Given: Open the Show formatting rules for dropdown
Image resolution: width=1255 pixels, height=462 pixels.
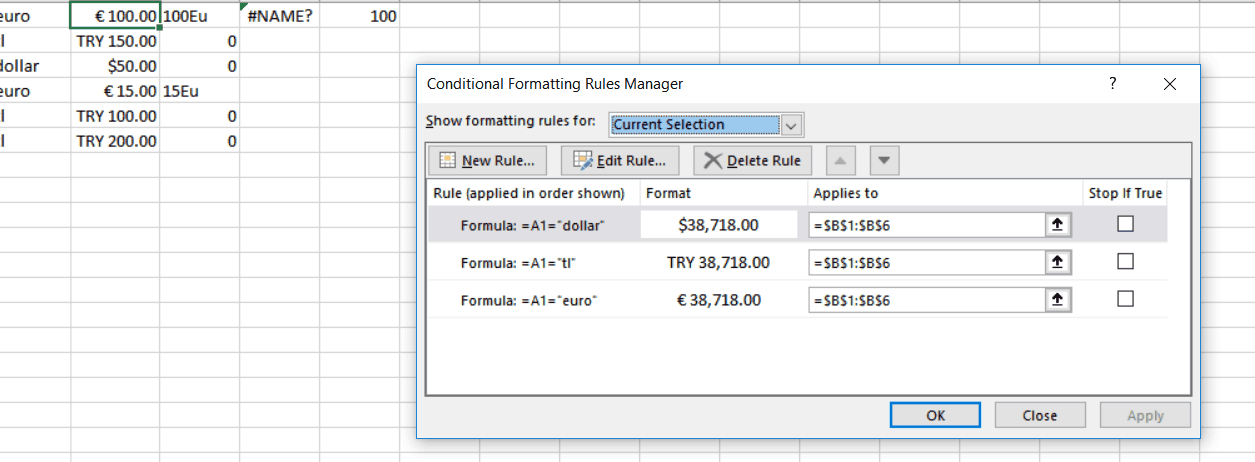Looking at the screenshot, I should click(791, 125).
